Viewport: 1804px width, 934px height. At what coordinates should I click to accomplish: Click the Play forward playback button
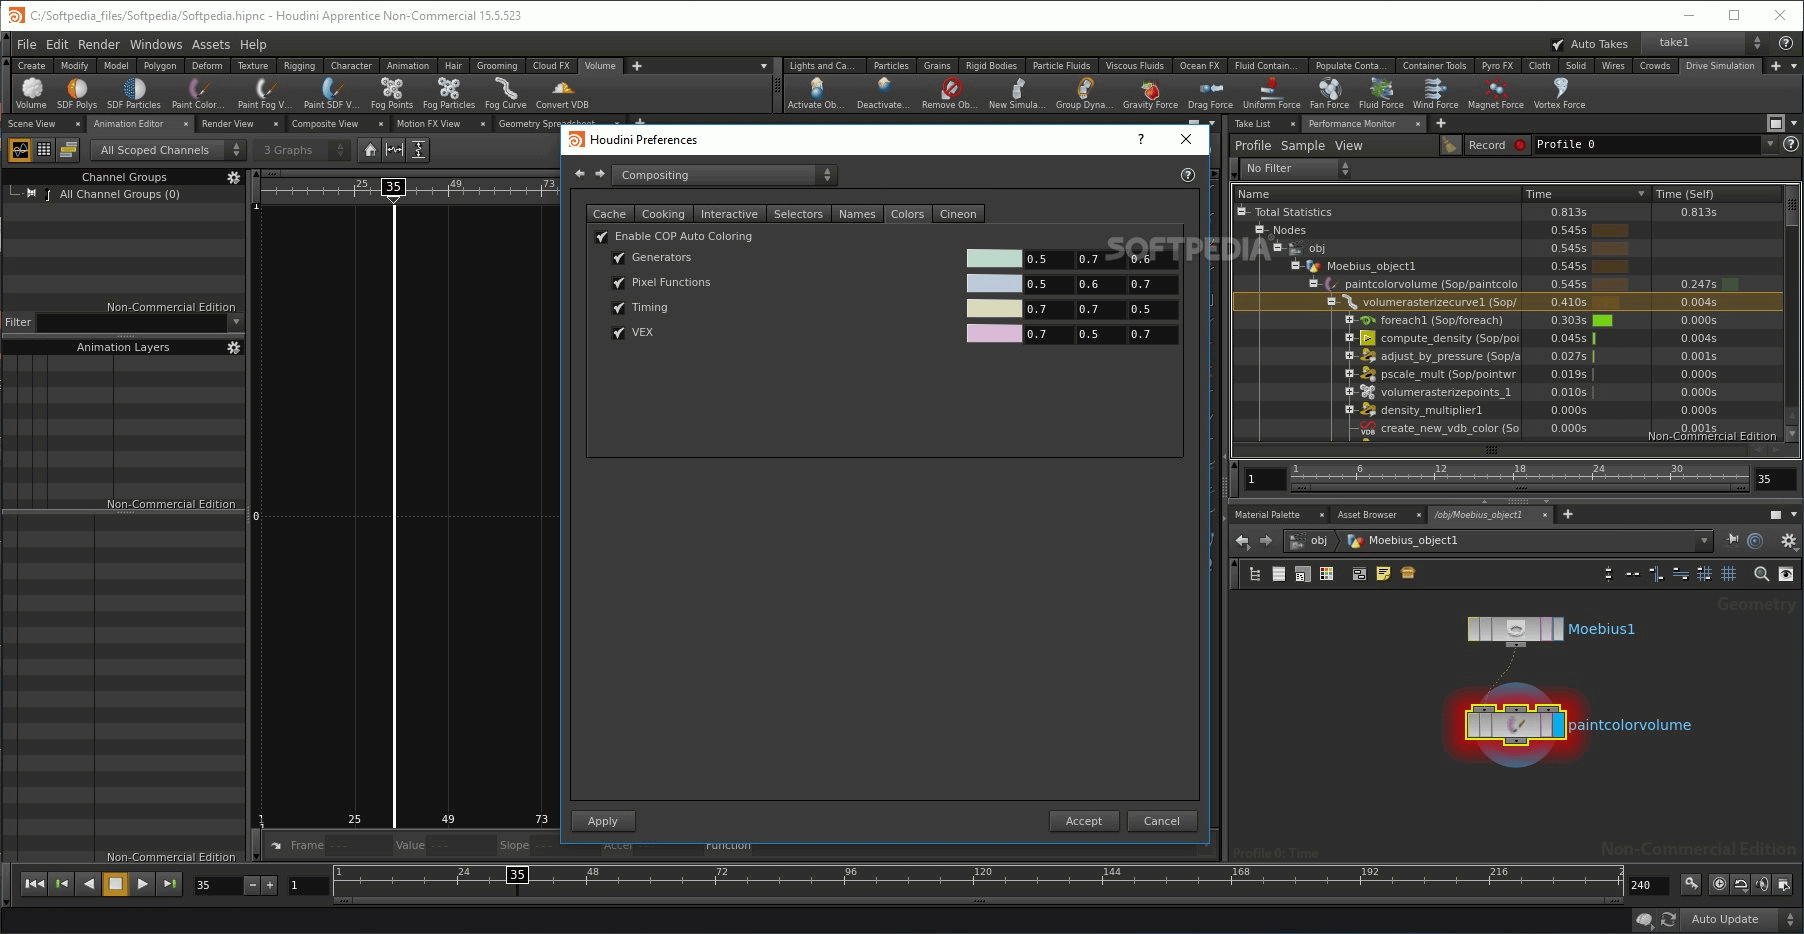pyautogui.click(x=143, y=884)
